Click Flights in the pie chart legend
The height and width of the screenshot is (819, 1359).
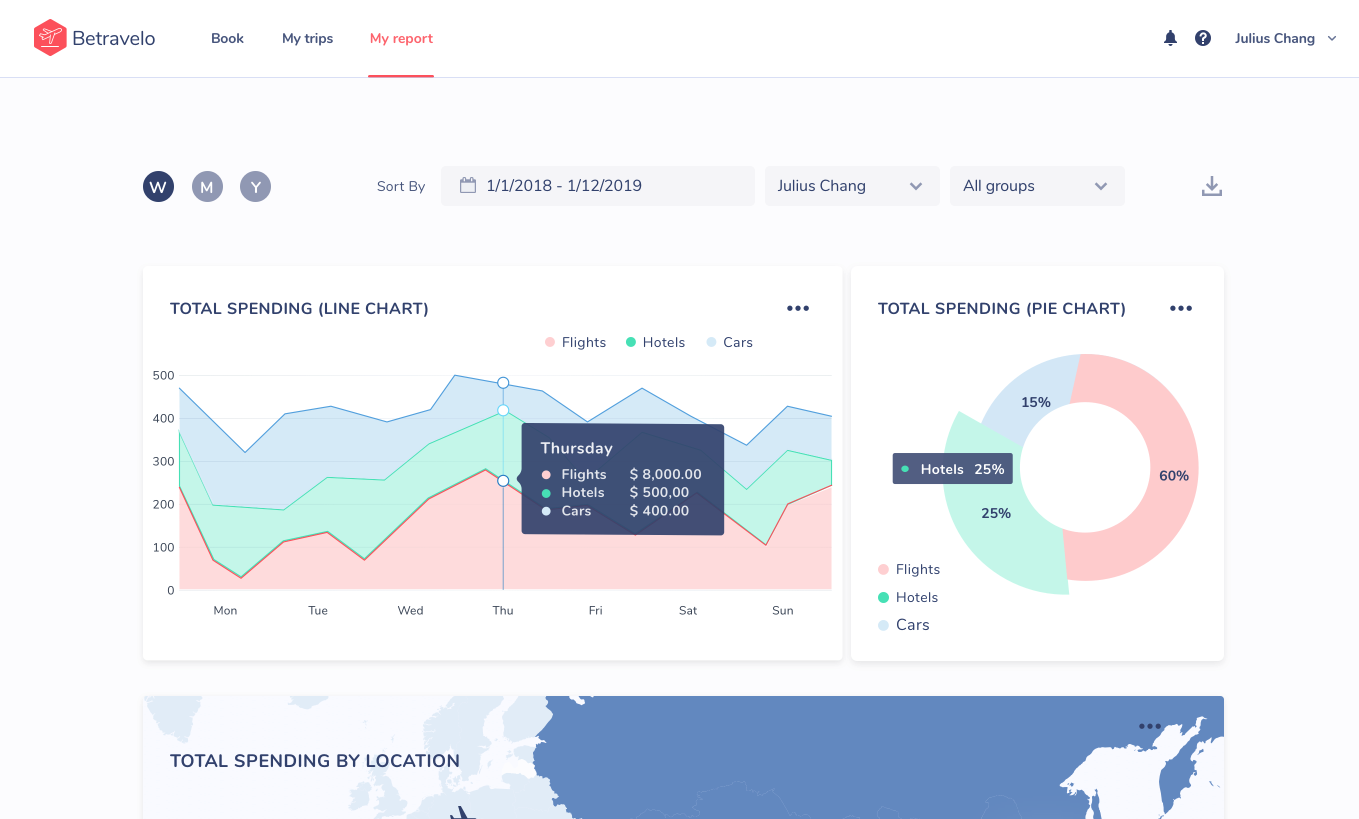click(909, 569)
